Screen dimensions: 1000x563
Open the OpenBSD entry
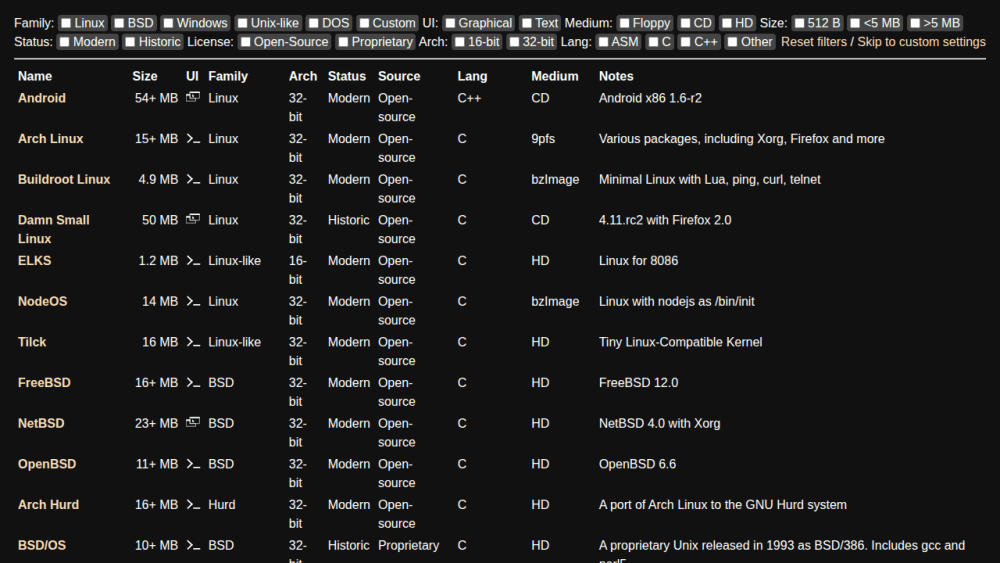(47, 464)
